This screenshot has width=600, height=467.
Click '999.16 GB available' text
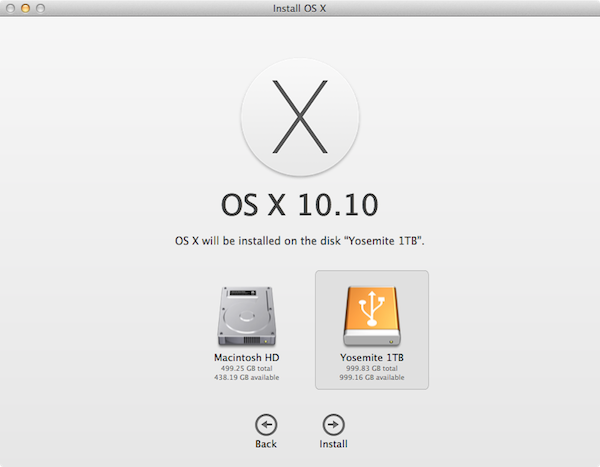372,377
